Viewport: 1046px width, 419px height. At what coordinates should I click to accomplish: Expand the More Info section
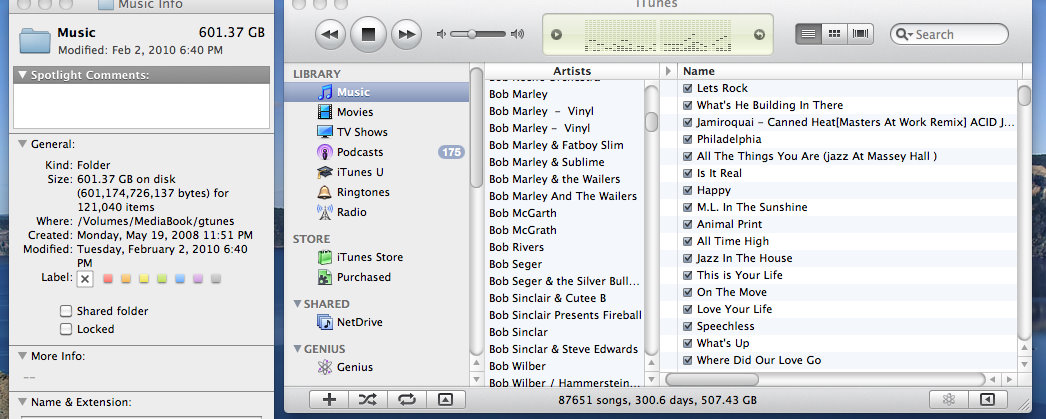pos(23,356)
